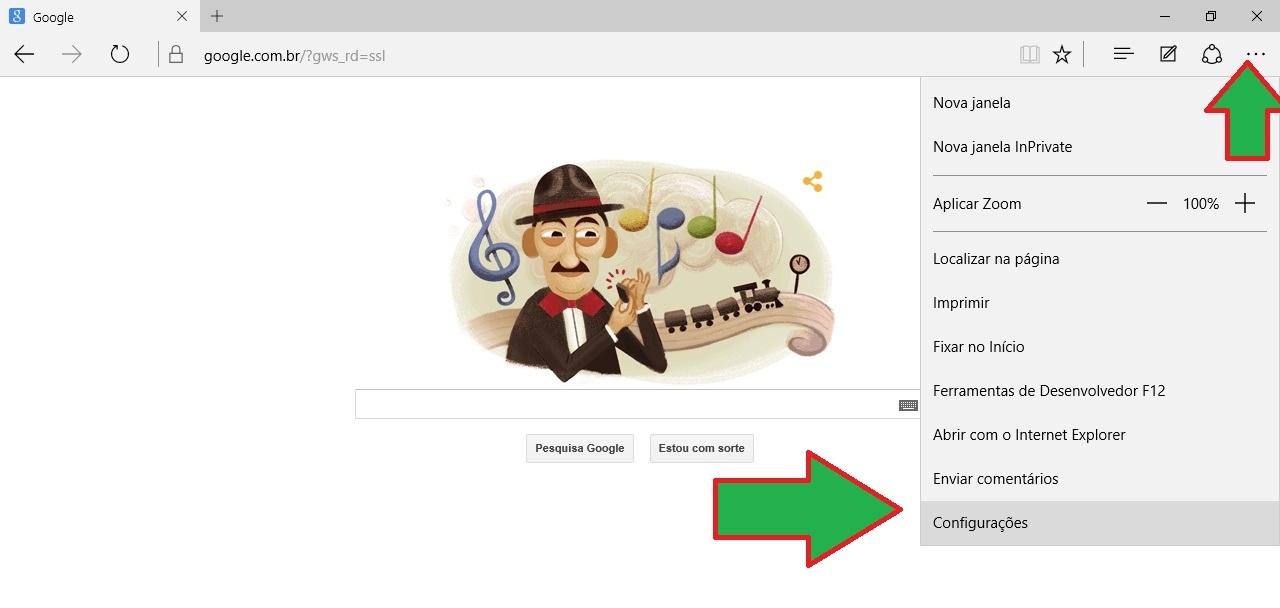Select Nova janela InPrivate menu item
The width and height of the screenshot is (1280, 608).
pyautogui.click(x=1002, y=147)
